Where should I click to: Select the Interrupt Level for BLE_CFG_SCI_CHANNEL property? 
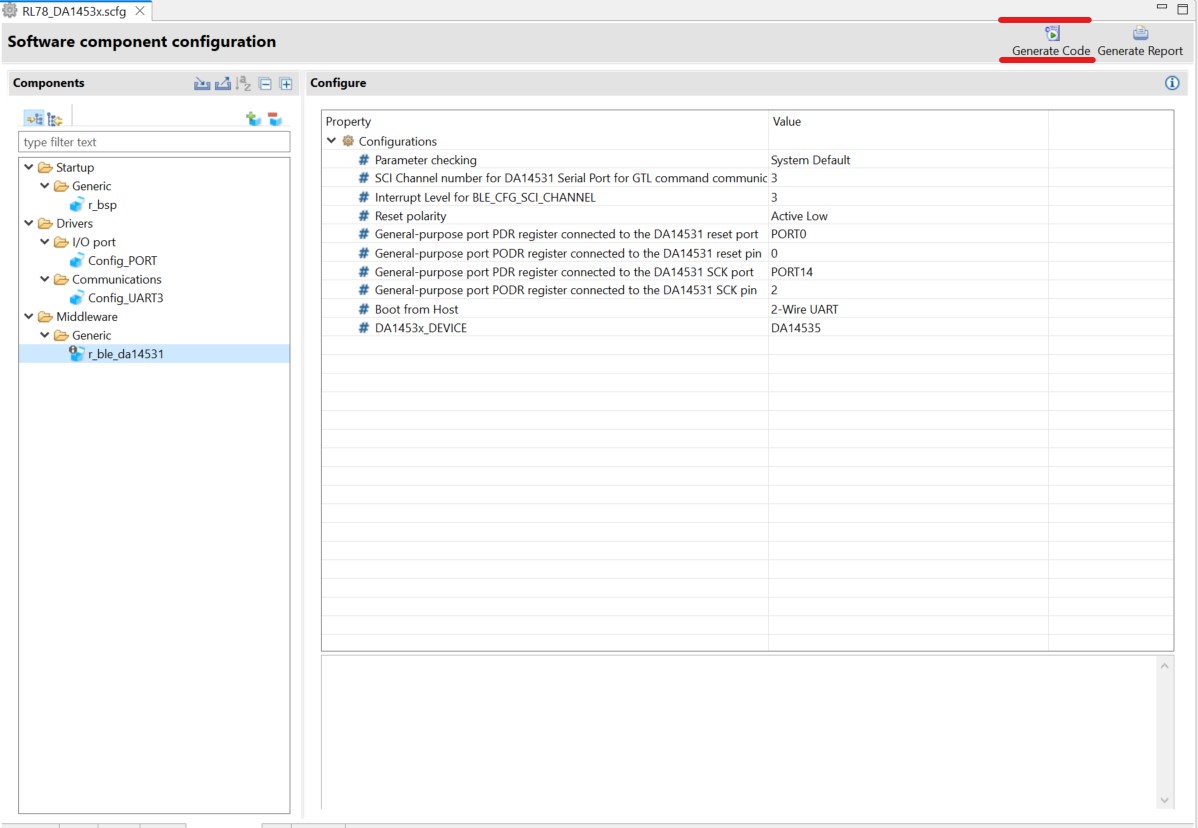[485, 197]
